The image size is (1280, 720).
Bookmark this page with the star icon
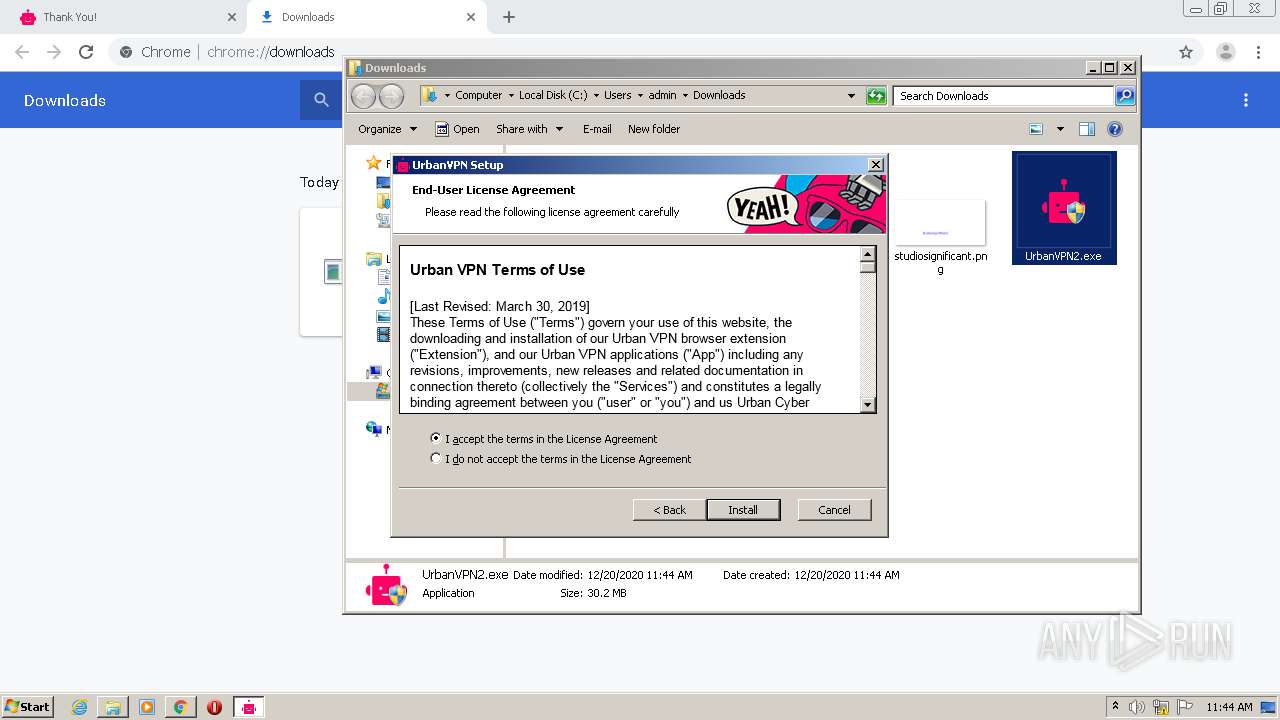pyautogui.click(x=1186, y=52)
